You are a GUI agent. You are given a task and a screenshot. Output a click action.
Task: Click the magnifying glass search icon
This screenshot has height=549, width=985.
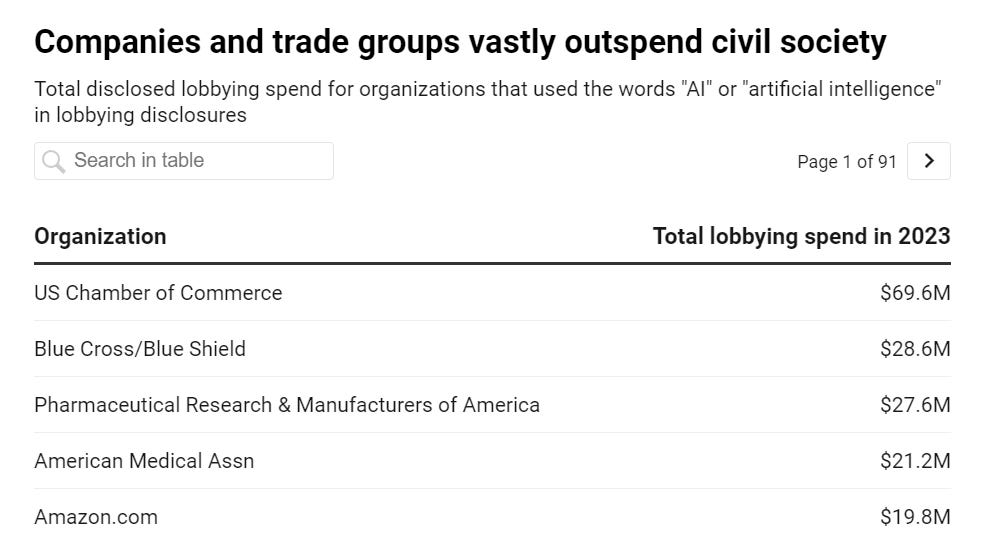(x=54, y=161)
